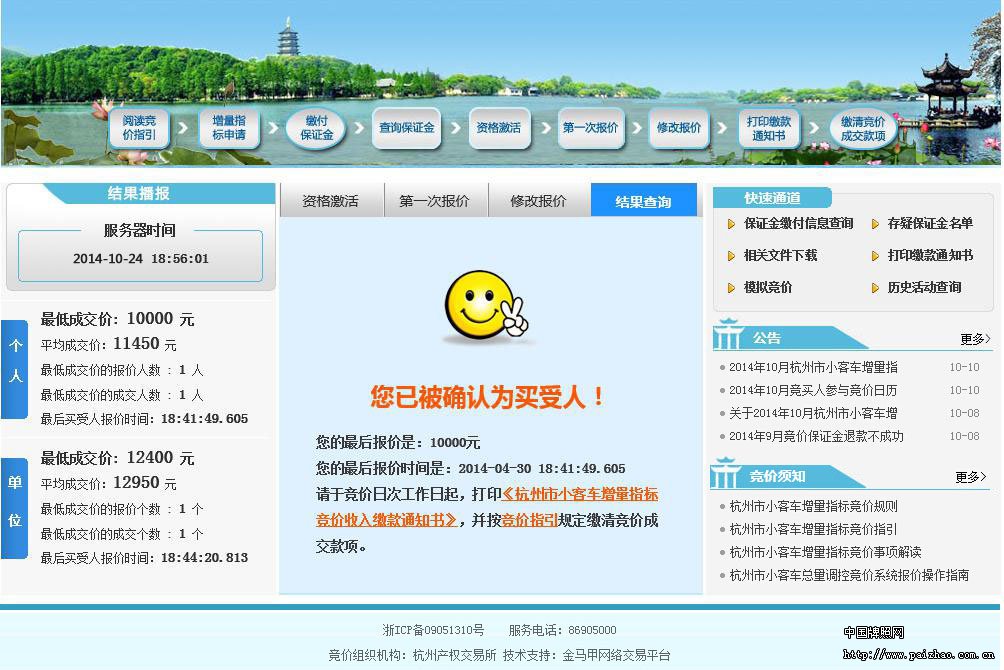Switch to the 资格激活 tab
This screenshot has height=670, width=1004.
(330, 201)
